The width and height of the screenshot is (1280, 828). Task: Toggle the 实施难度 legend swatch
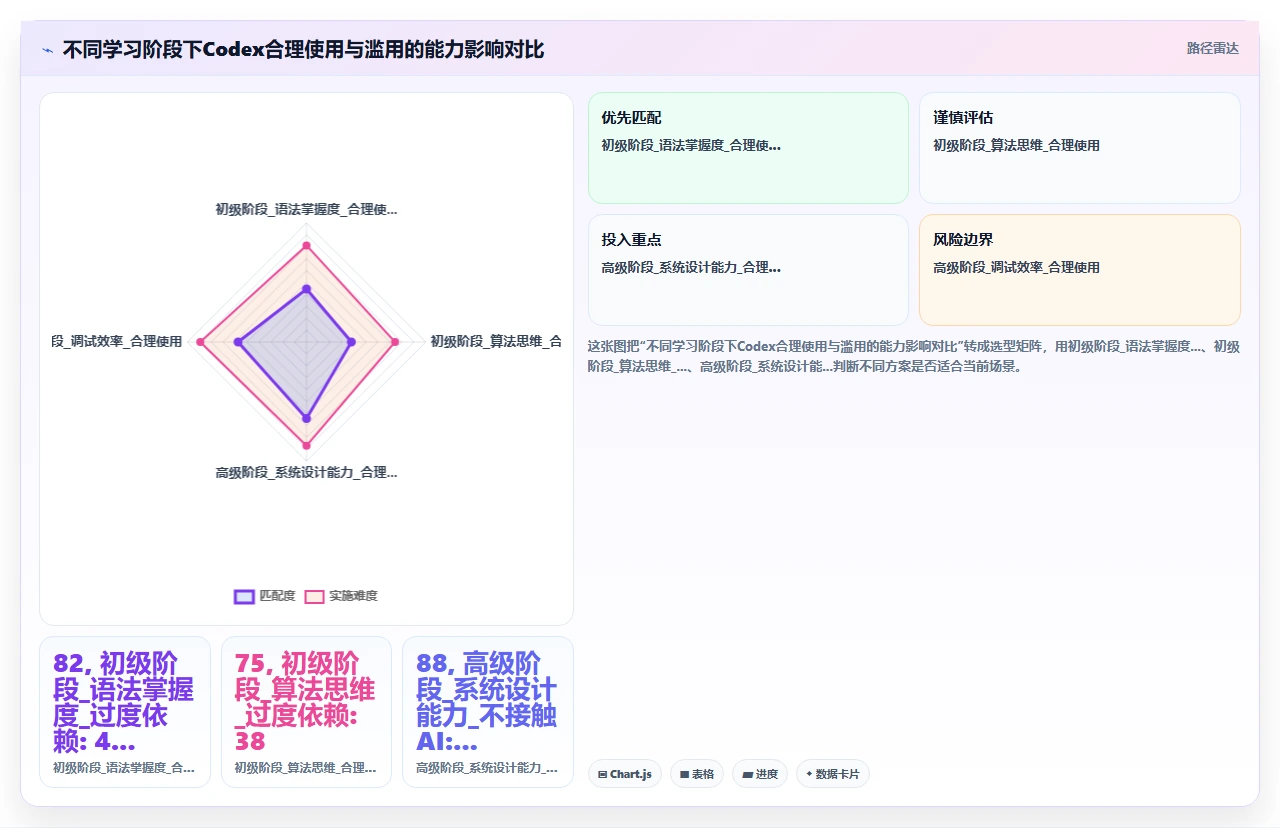pos(314,596)
